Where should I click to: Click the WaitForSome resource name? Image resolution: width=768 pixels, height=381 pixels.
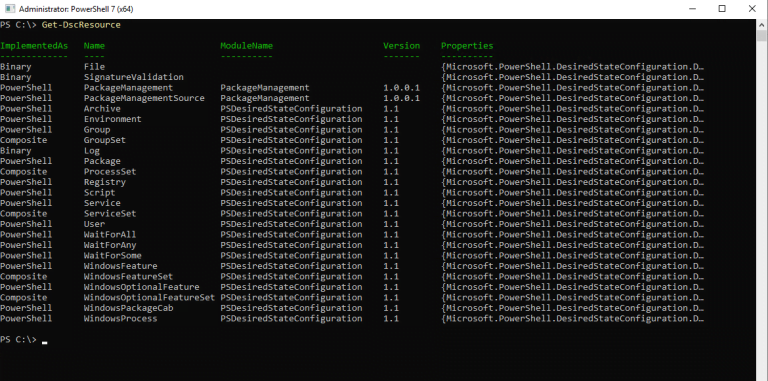(x=113, y=256)
